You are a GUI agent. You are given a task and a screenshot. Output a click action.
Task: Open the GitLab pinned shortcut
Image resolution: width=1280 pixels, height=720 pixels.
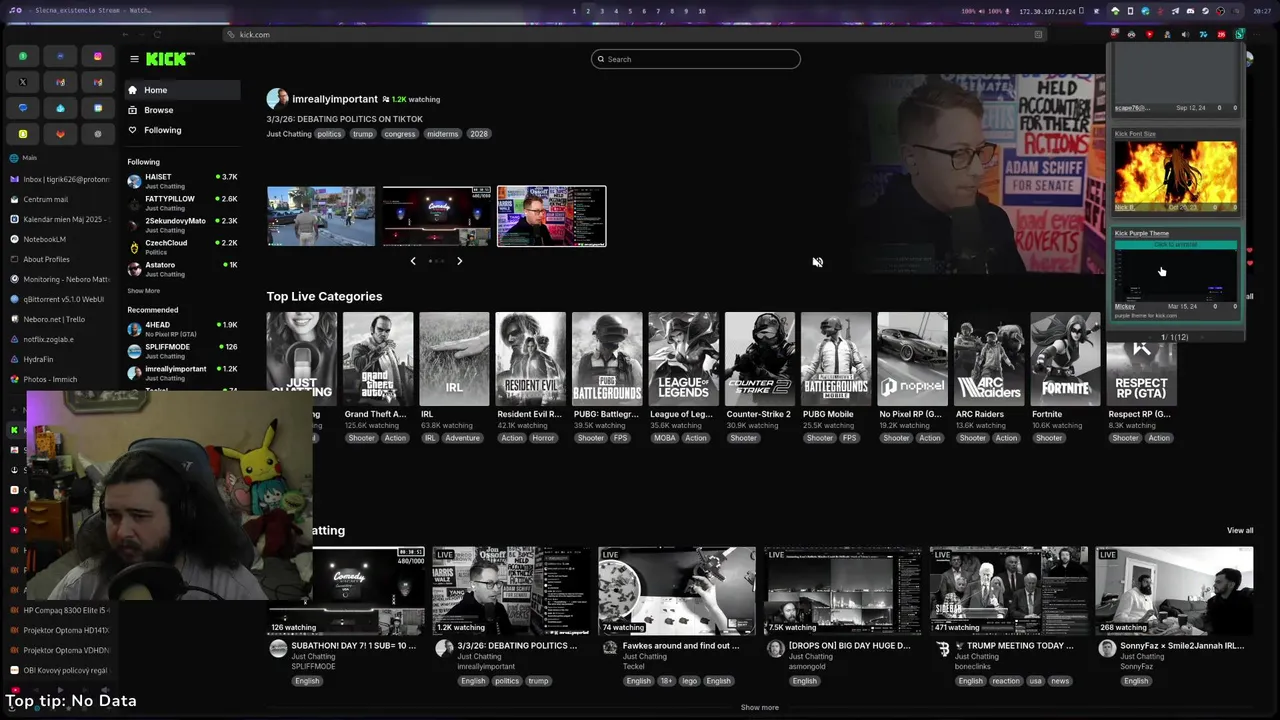tap(60, 134)
